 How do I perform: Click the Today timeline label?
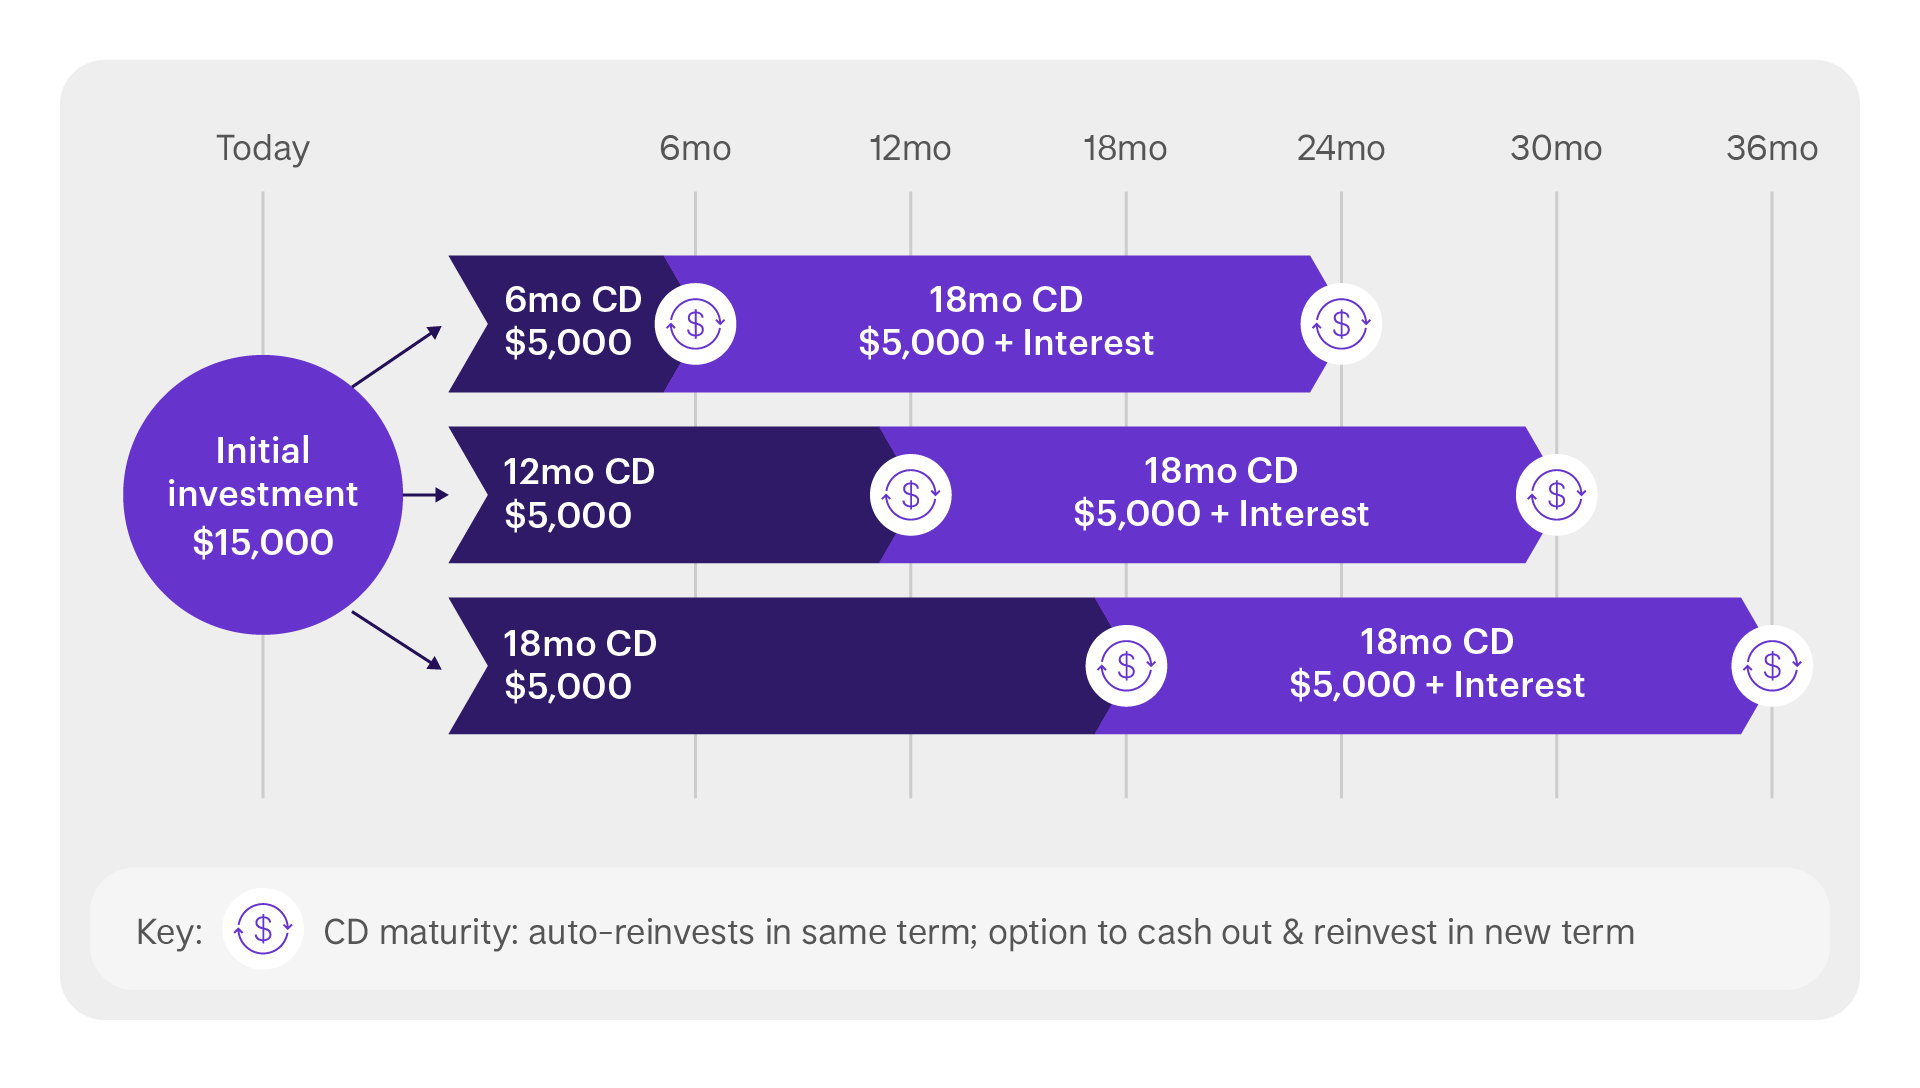pos(263,148)
